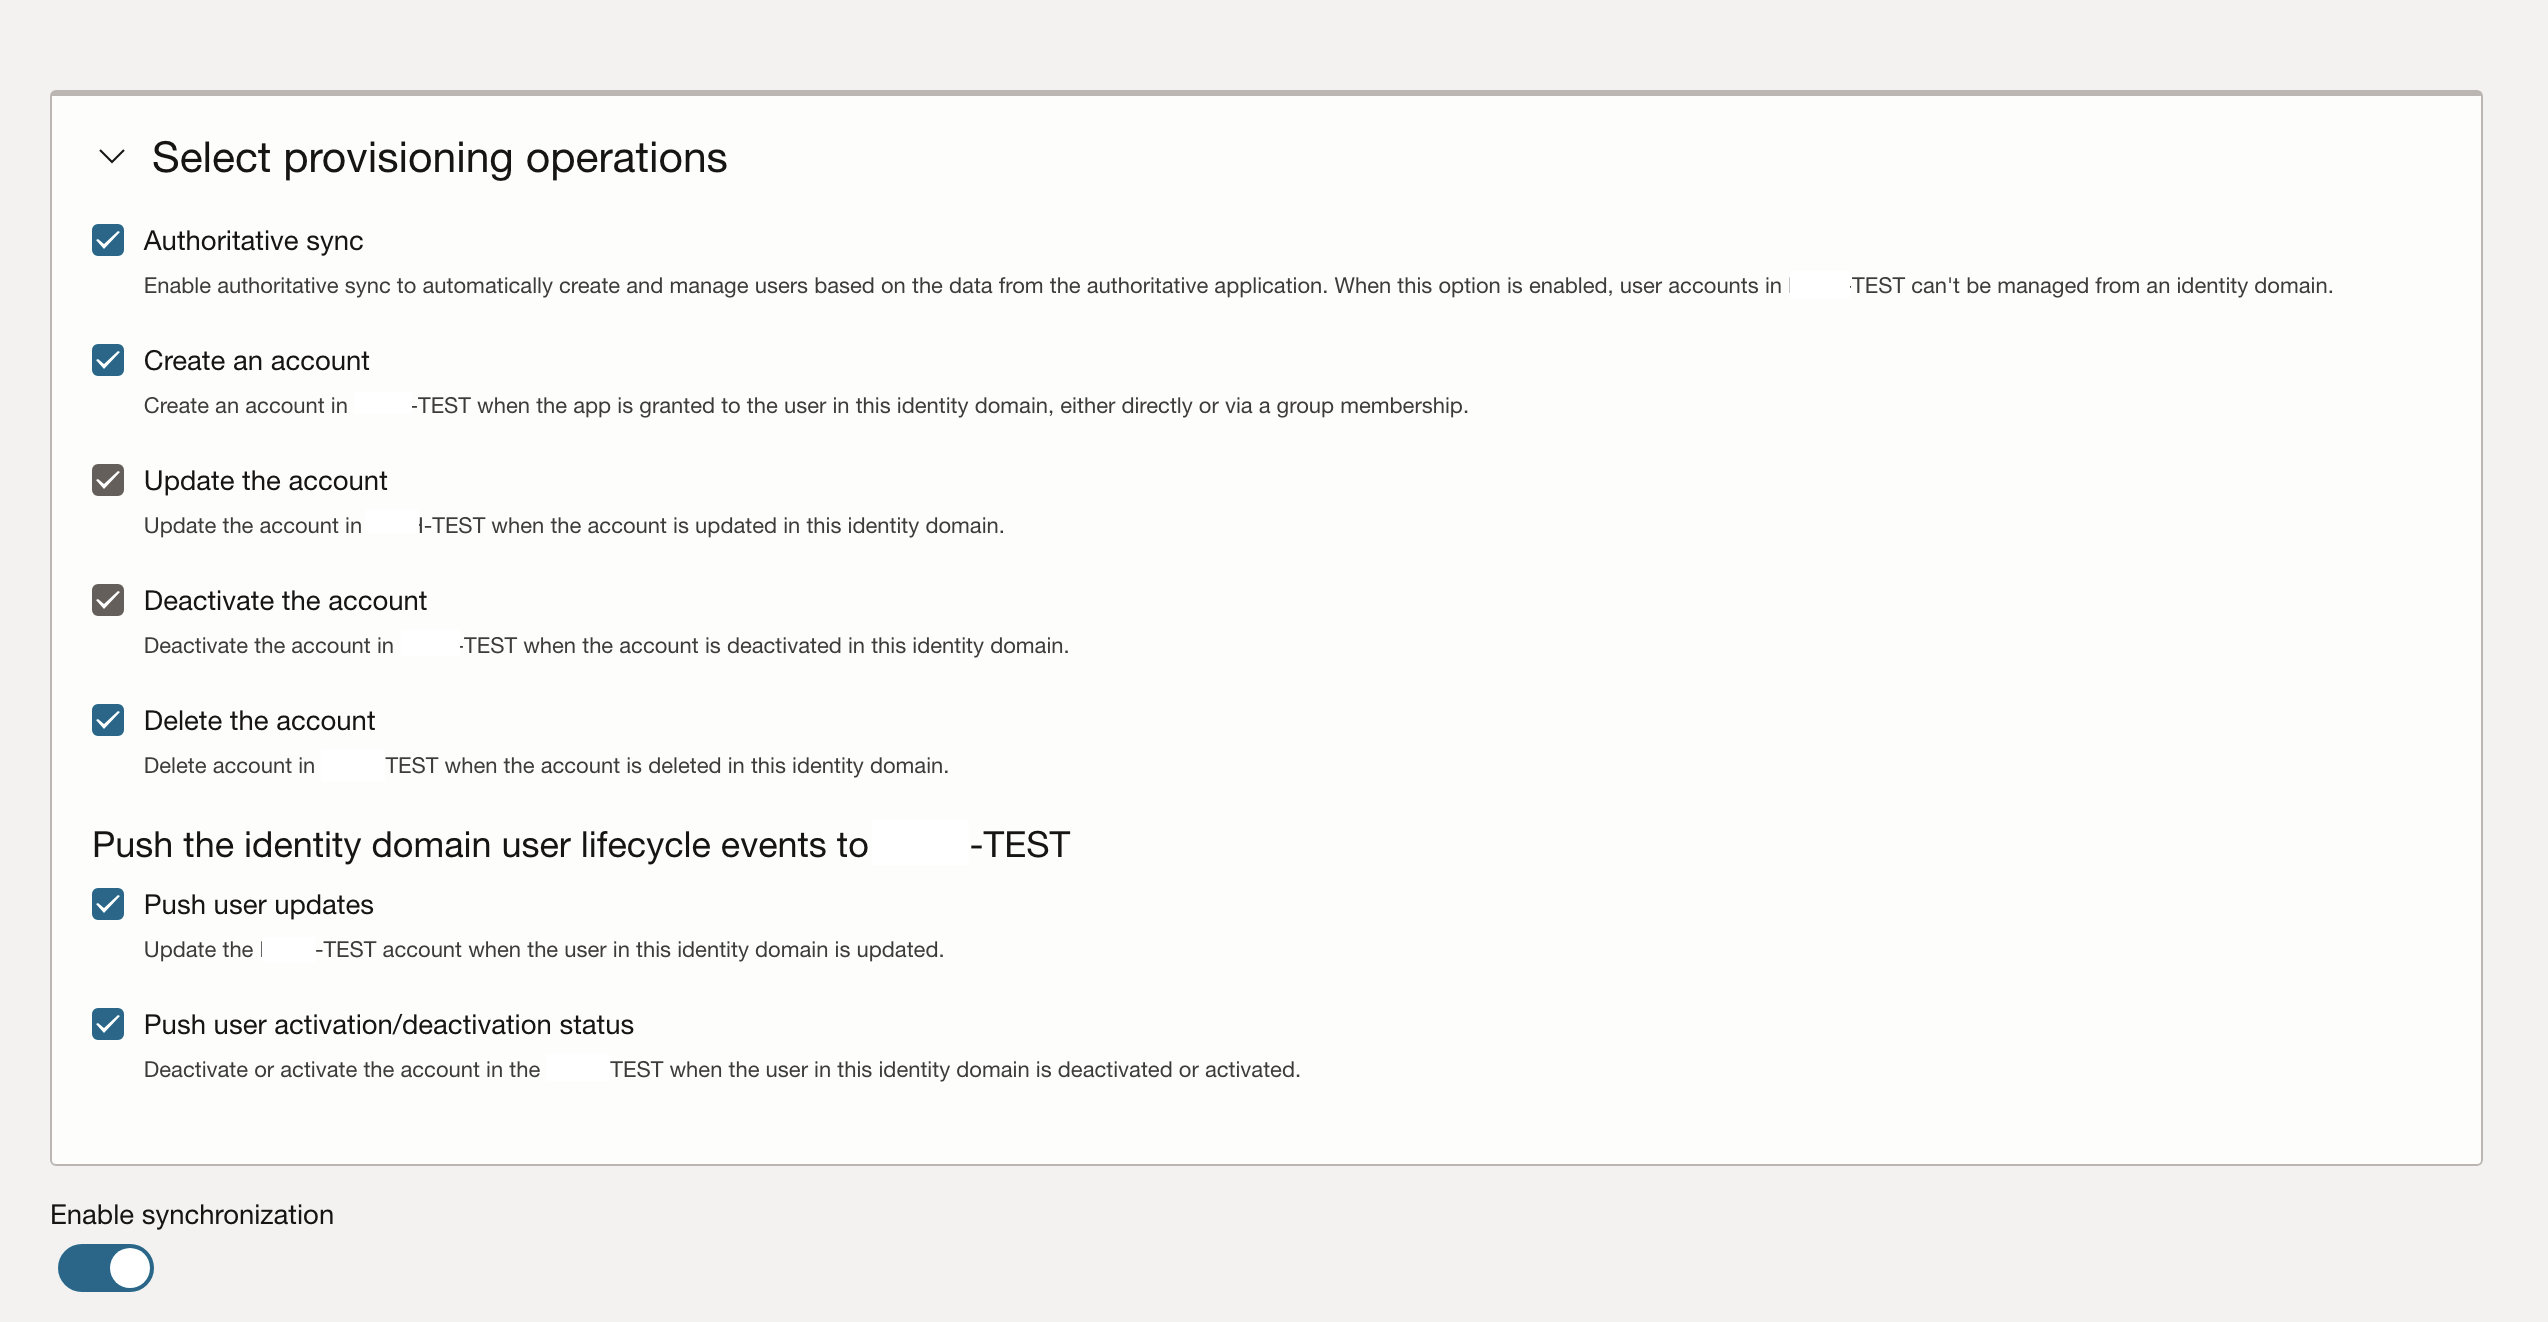Viewport: 2548px width, 1322px height.
Task: Select the Authoritative sync label text
Action: [x=254, y=239]
